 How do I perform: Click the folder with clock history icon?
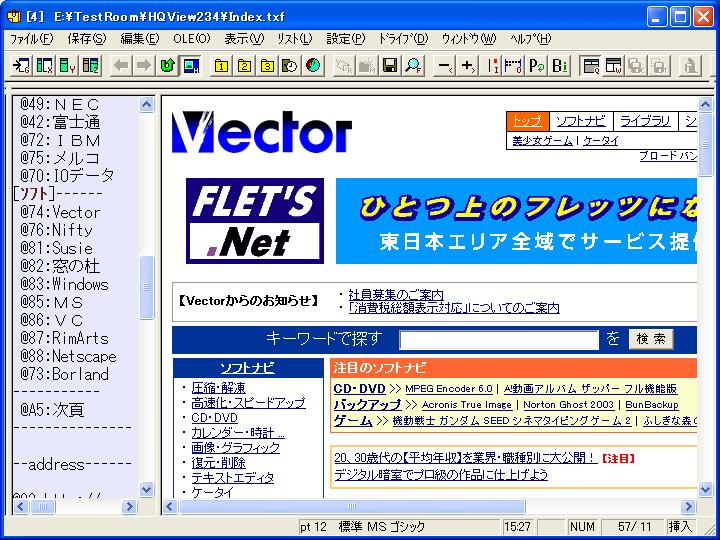290,66
